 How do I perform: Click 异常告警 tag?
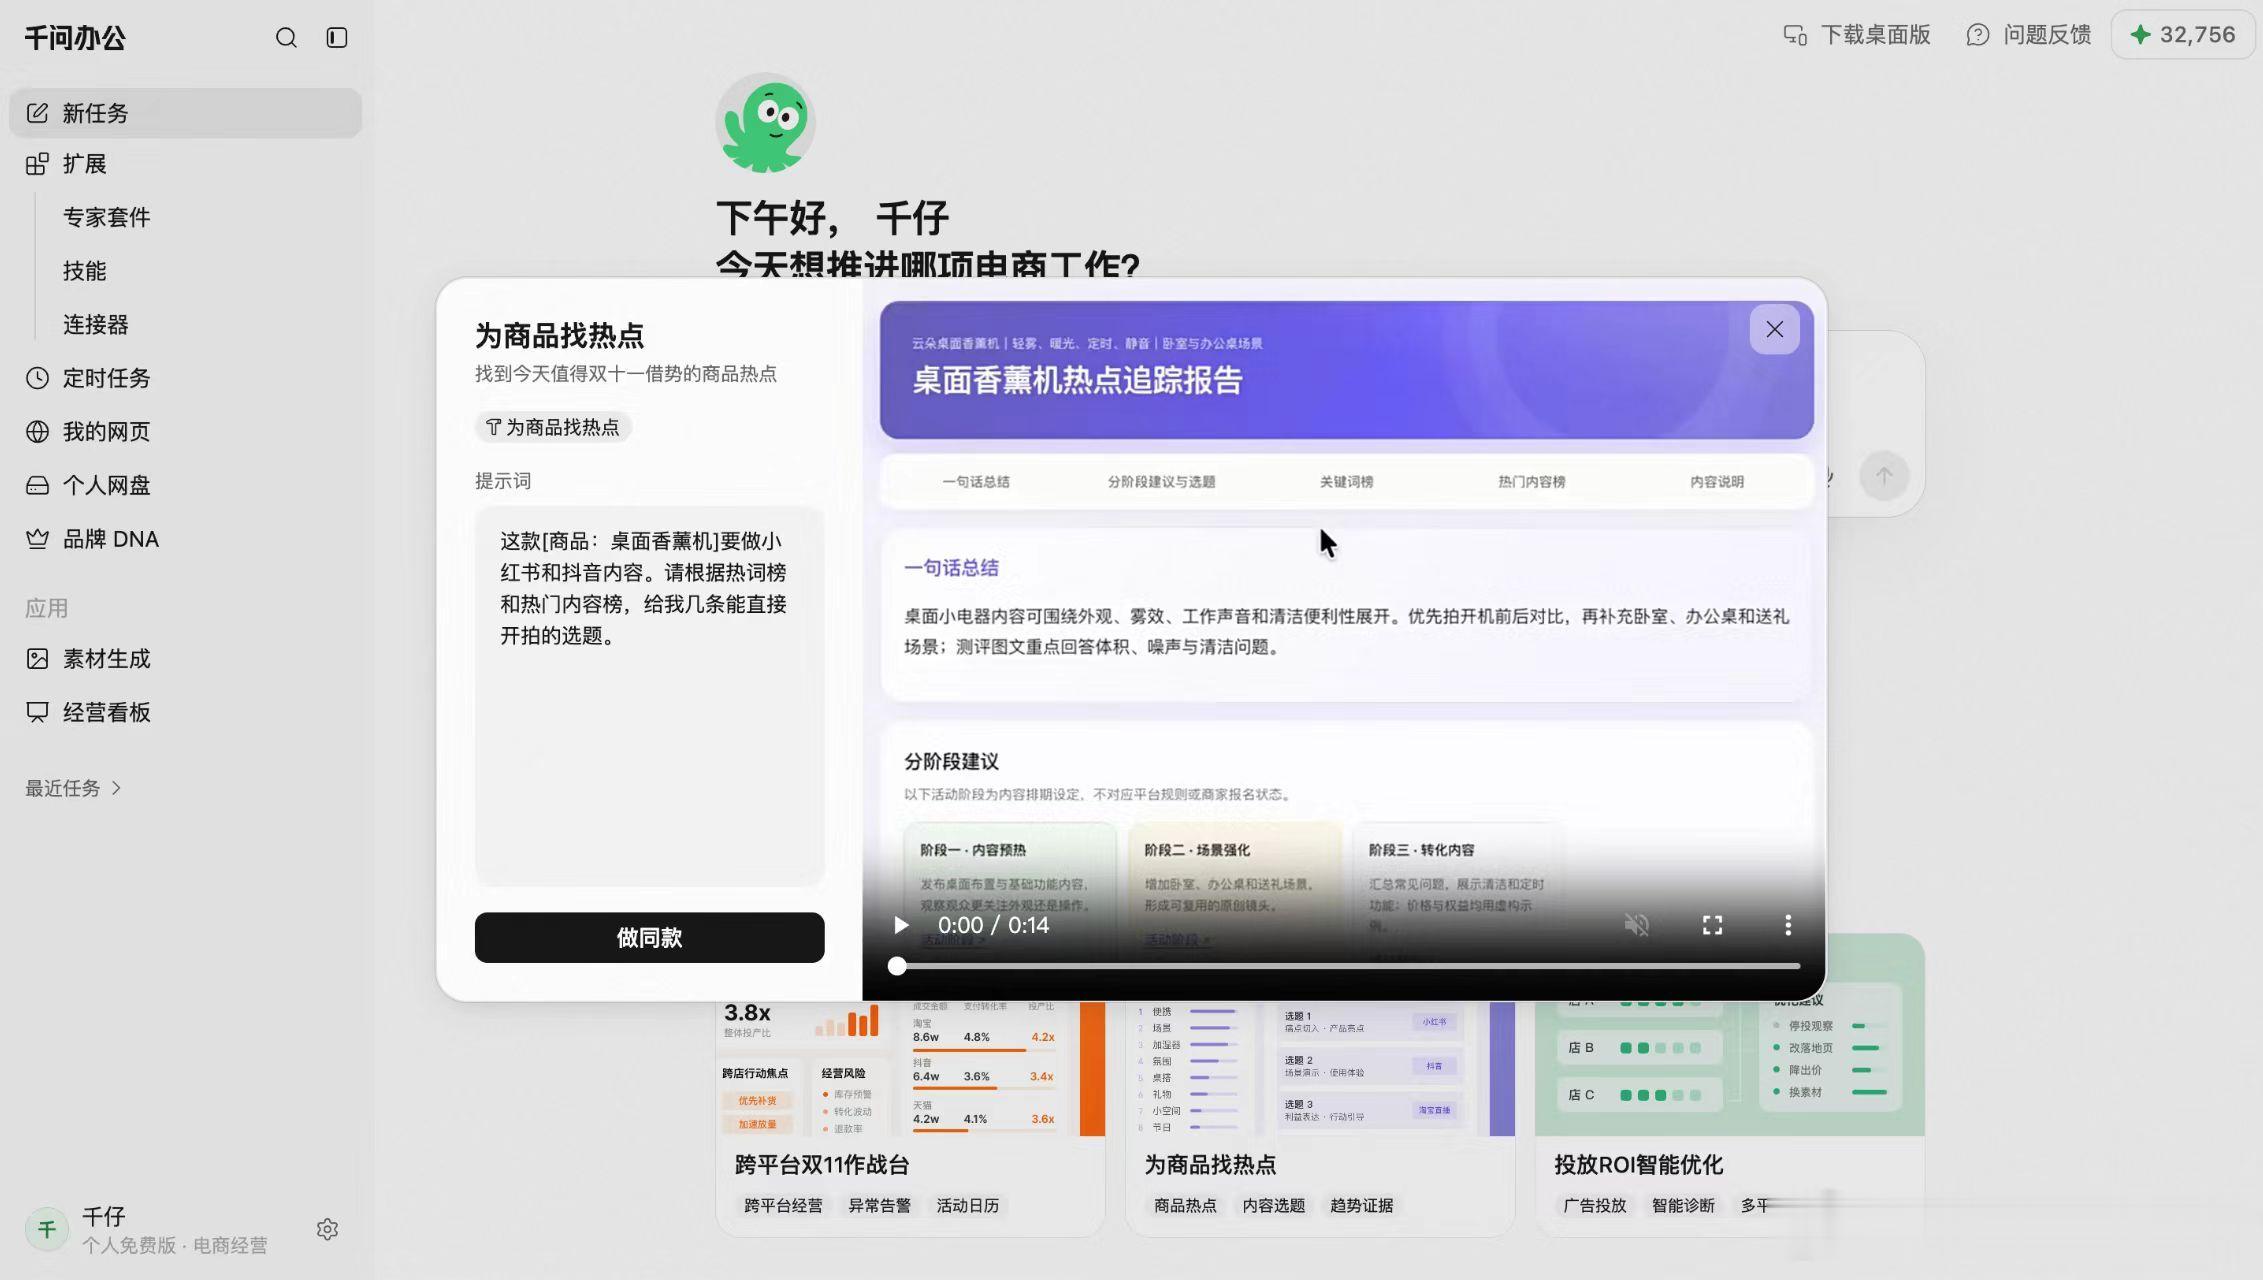tap(879, 1206)
